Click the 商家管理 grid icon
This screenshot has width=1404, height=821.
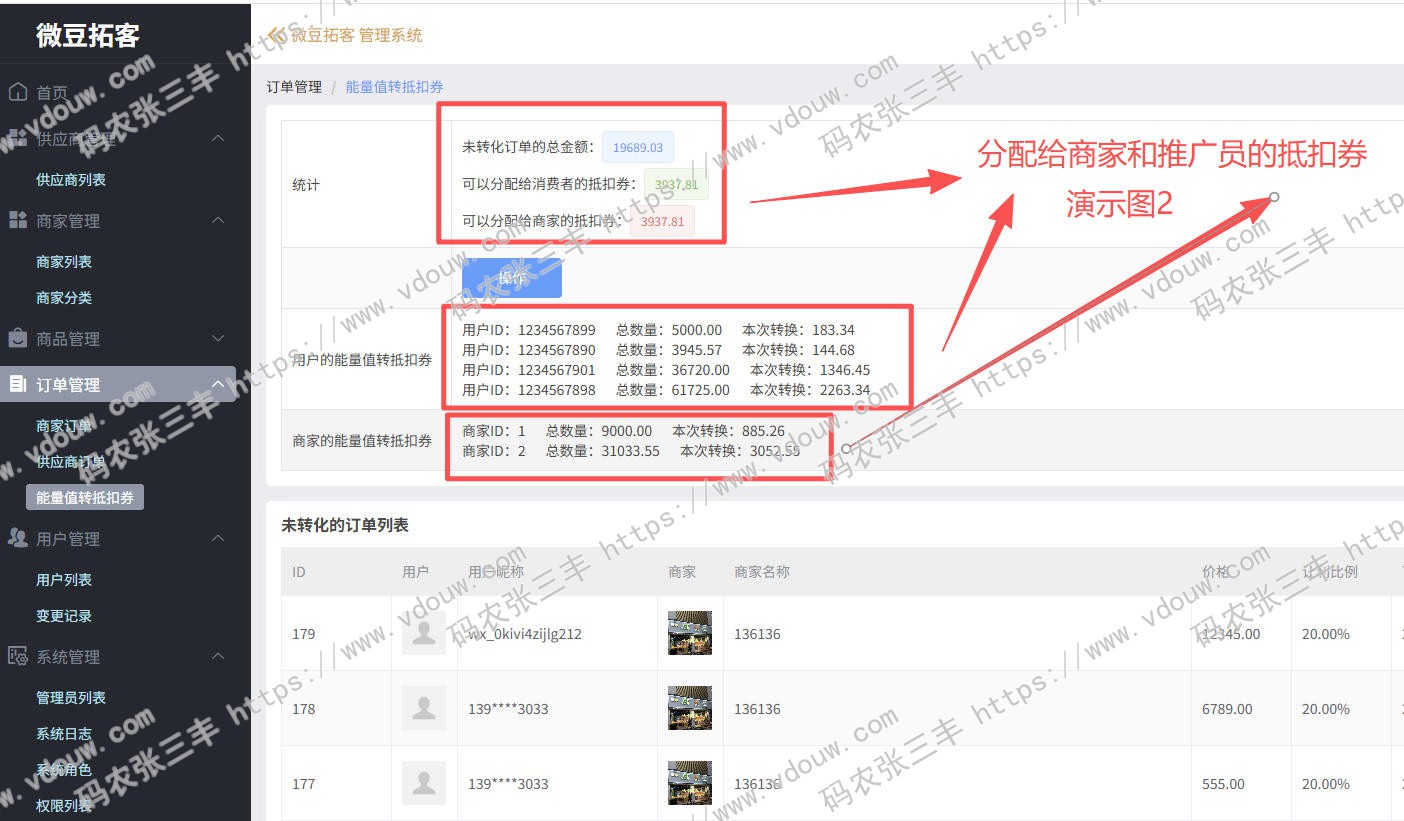17,220
